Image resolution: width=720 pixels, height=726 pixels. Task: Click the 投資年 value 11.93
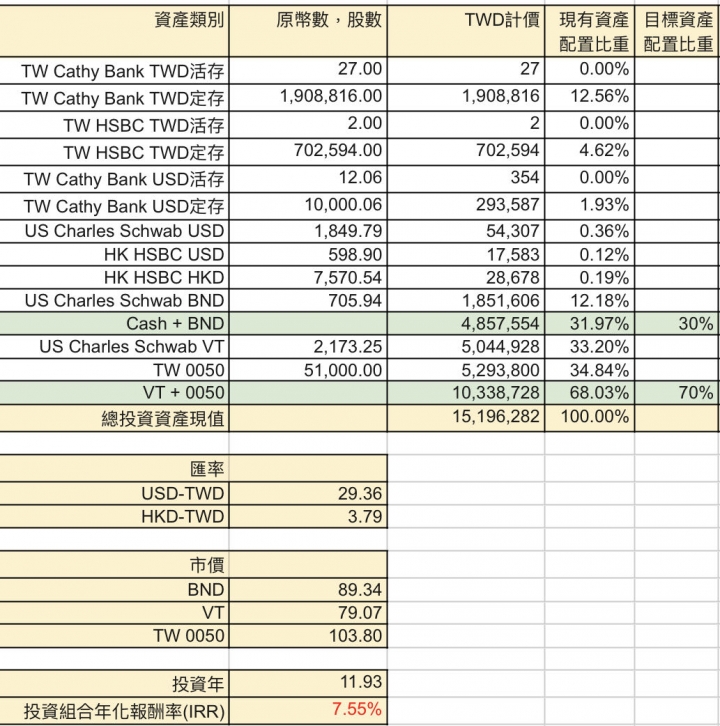click(x=308, y=683)
